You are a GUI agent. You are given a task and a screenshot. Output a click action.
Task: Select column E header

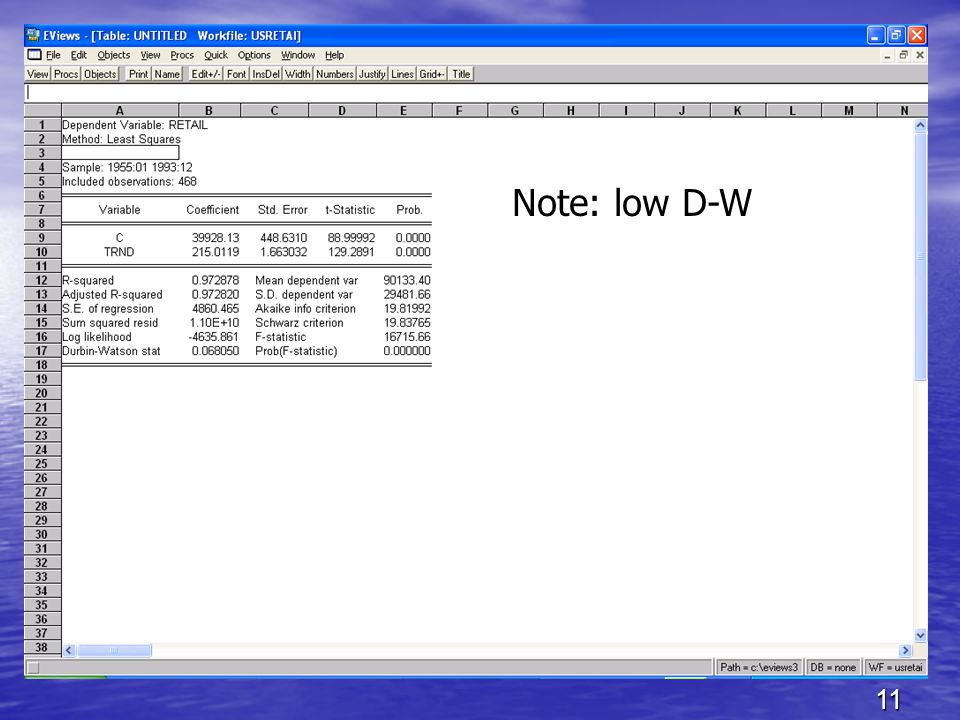click(403, 111)
